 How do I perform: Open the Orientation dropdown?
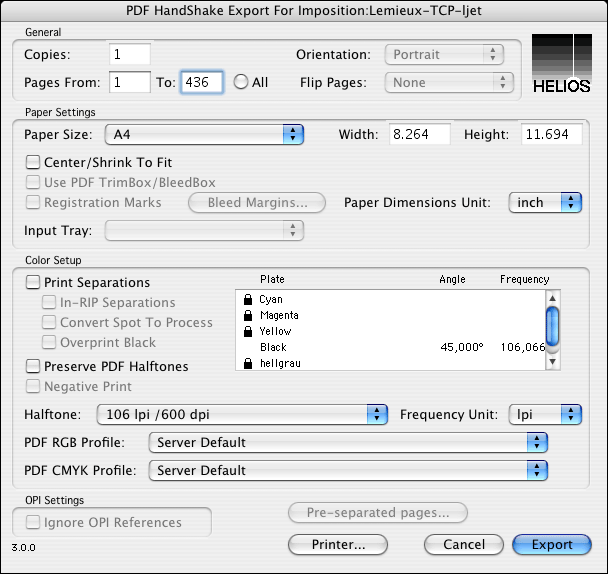click(444, 55)
